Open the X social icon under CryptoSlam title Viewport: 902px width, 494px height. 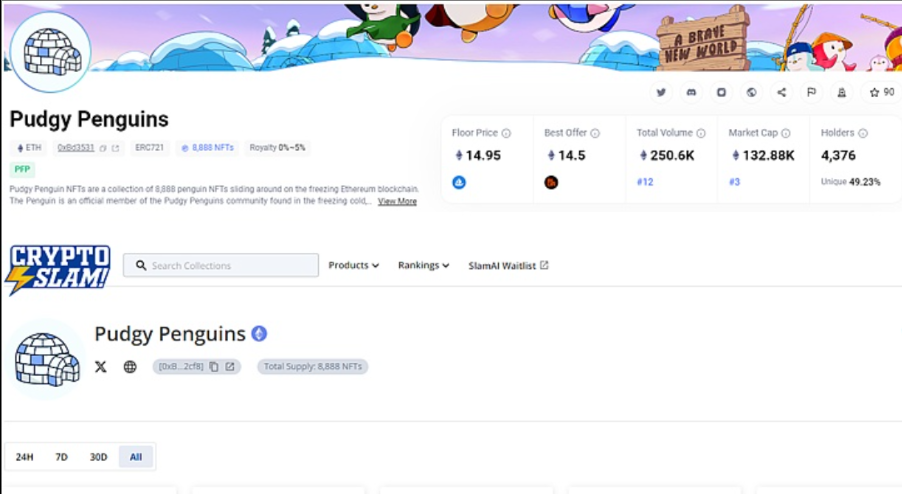point(101,366)
